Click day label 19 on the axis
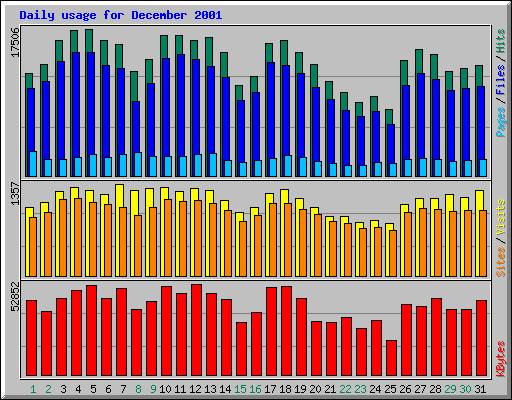512x400 pixels. tap(300, 389)
